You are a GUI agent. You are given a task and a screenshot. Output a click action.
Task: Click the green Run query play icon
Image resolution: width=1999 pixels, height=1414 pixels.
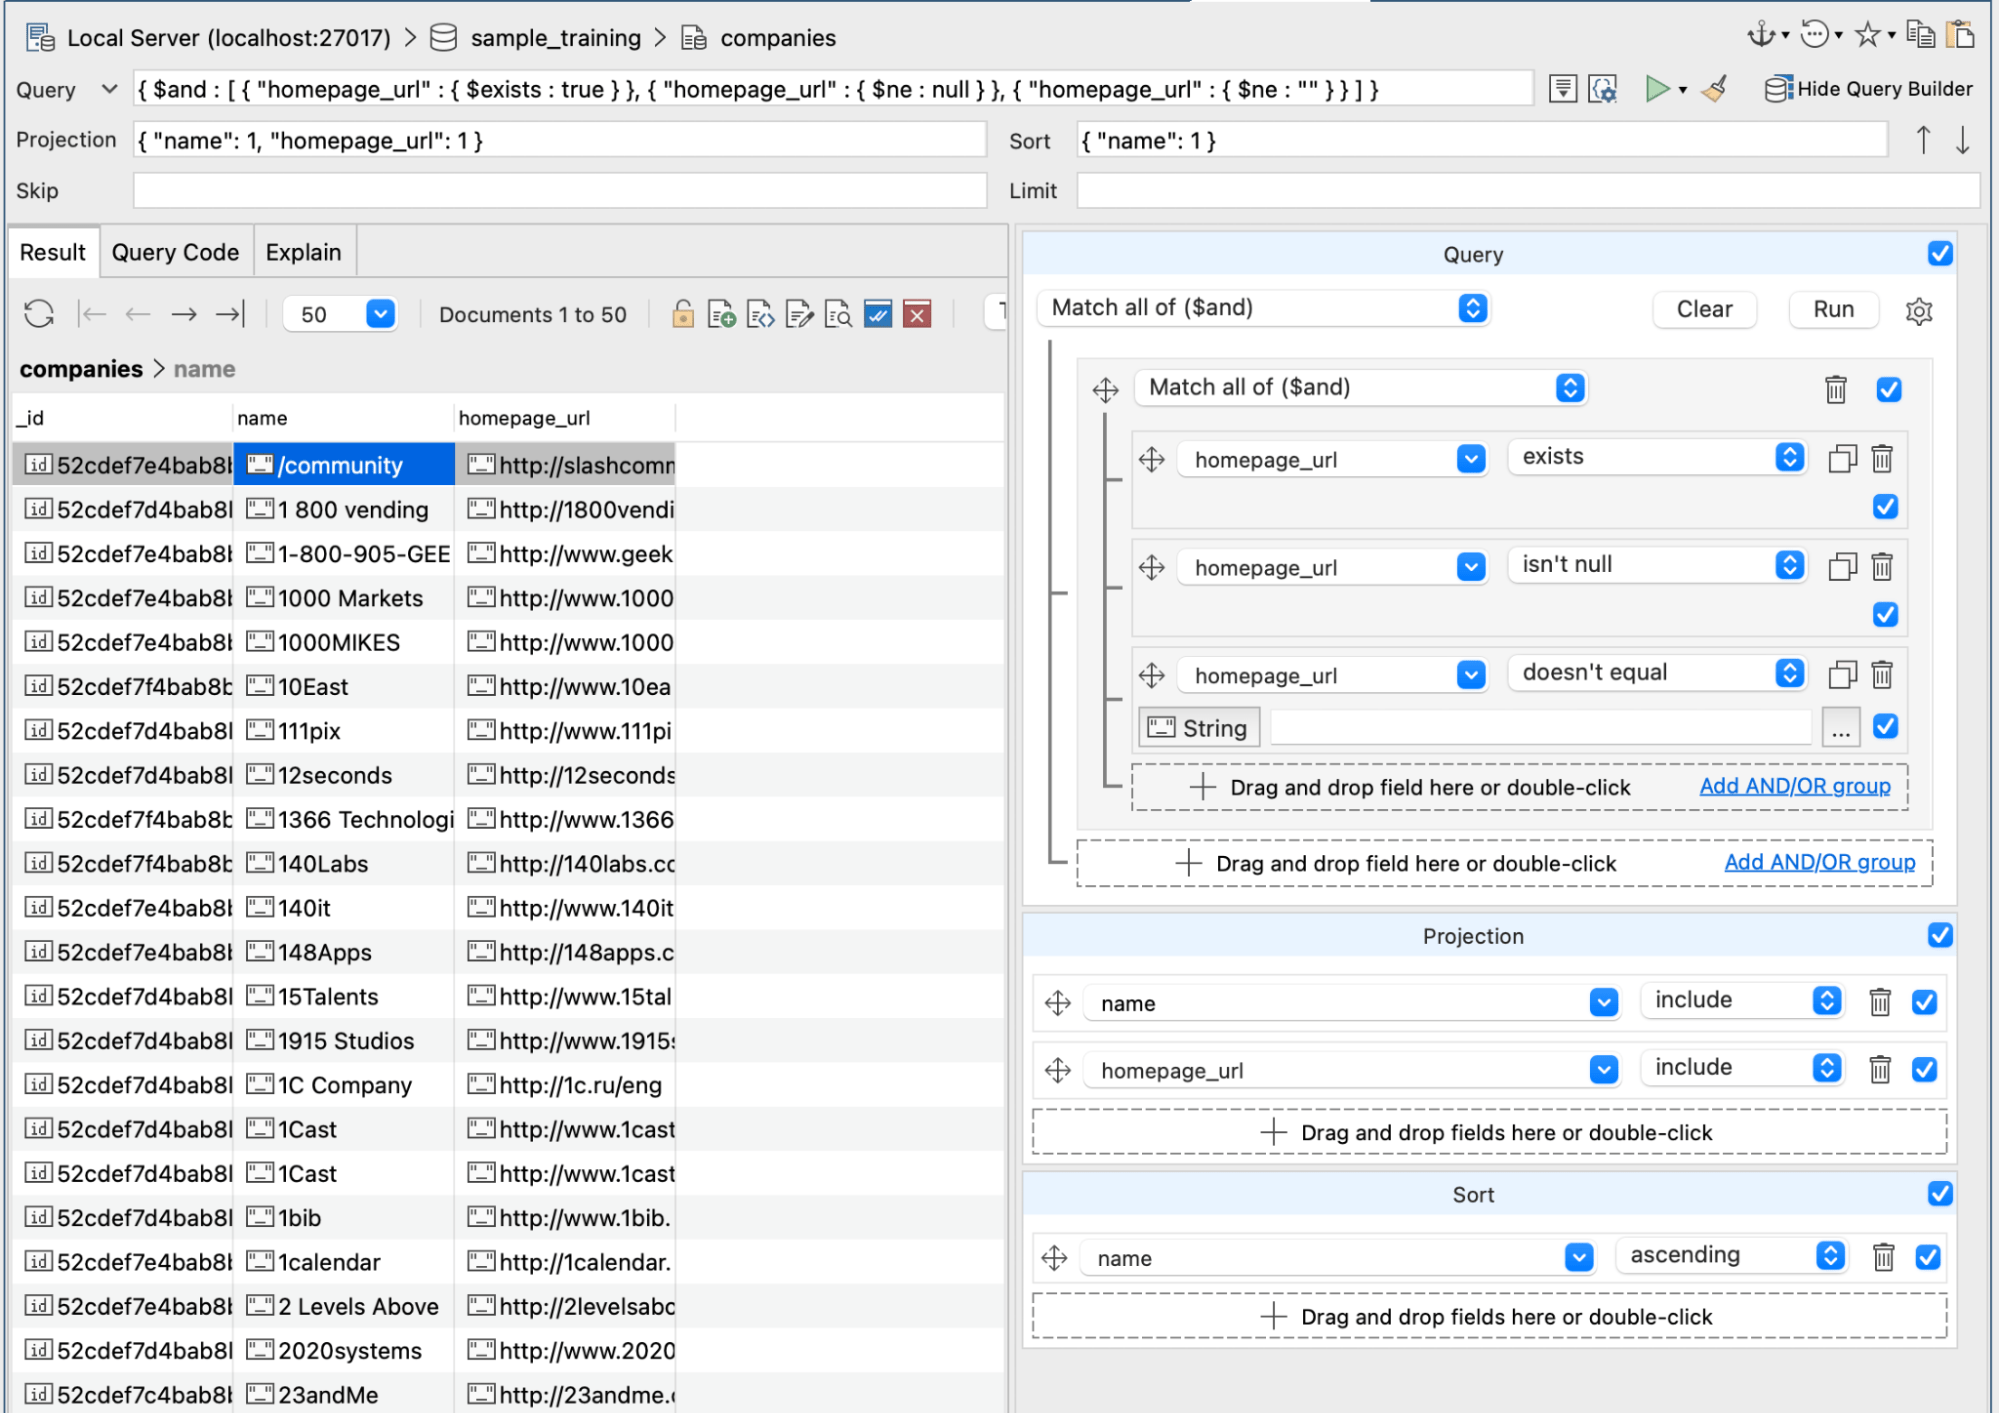point(1656,89)
